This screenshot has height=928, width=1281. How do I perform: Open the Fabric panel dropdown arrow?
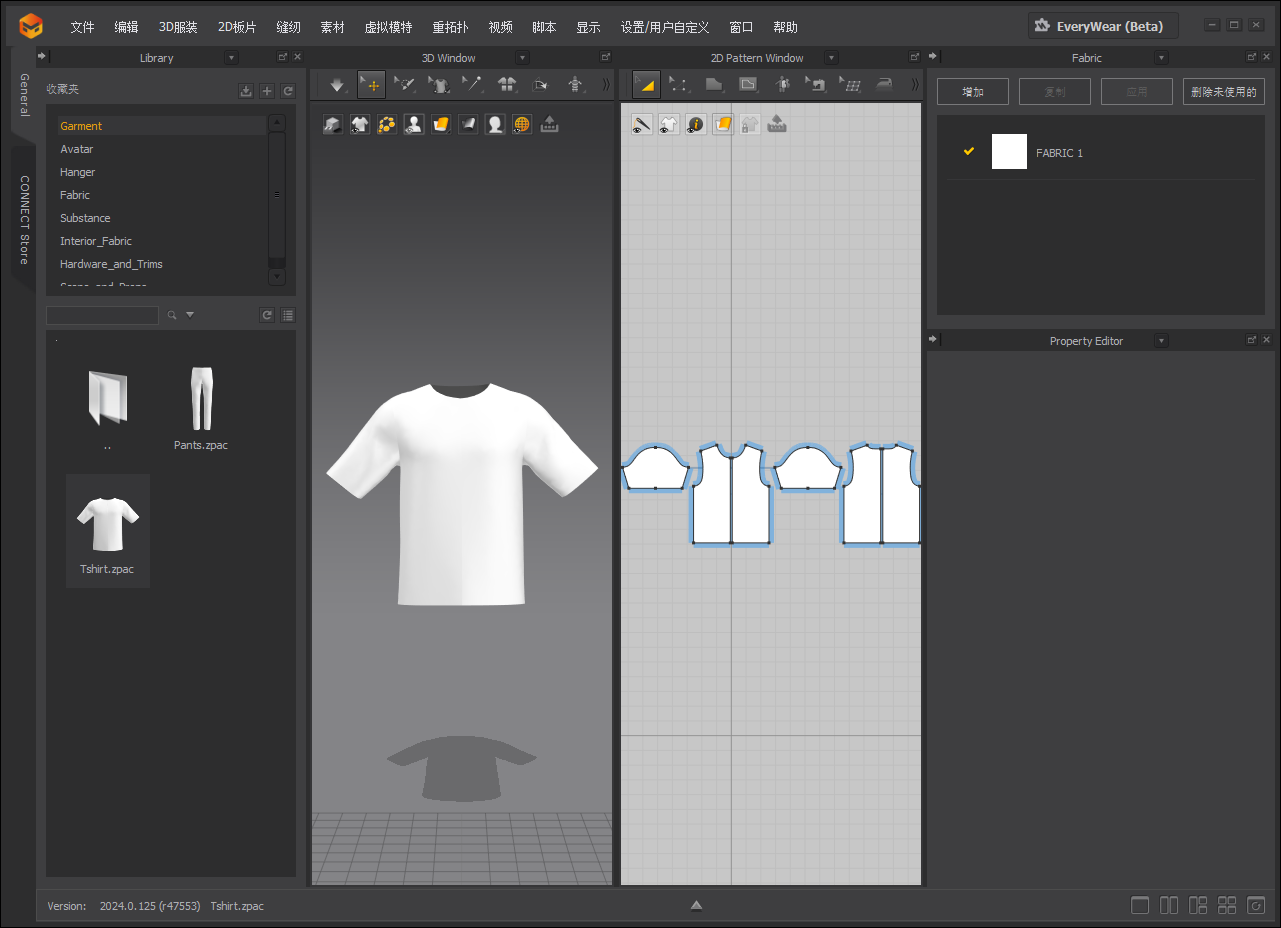pos(1161,58)
